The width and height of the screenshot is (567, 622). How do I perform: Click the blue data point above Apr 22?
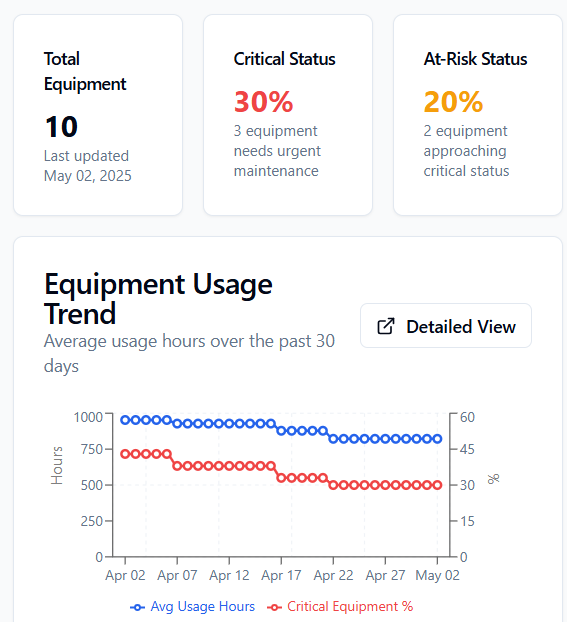point(333,439)
